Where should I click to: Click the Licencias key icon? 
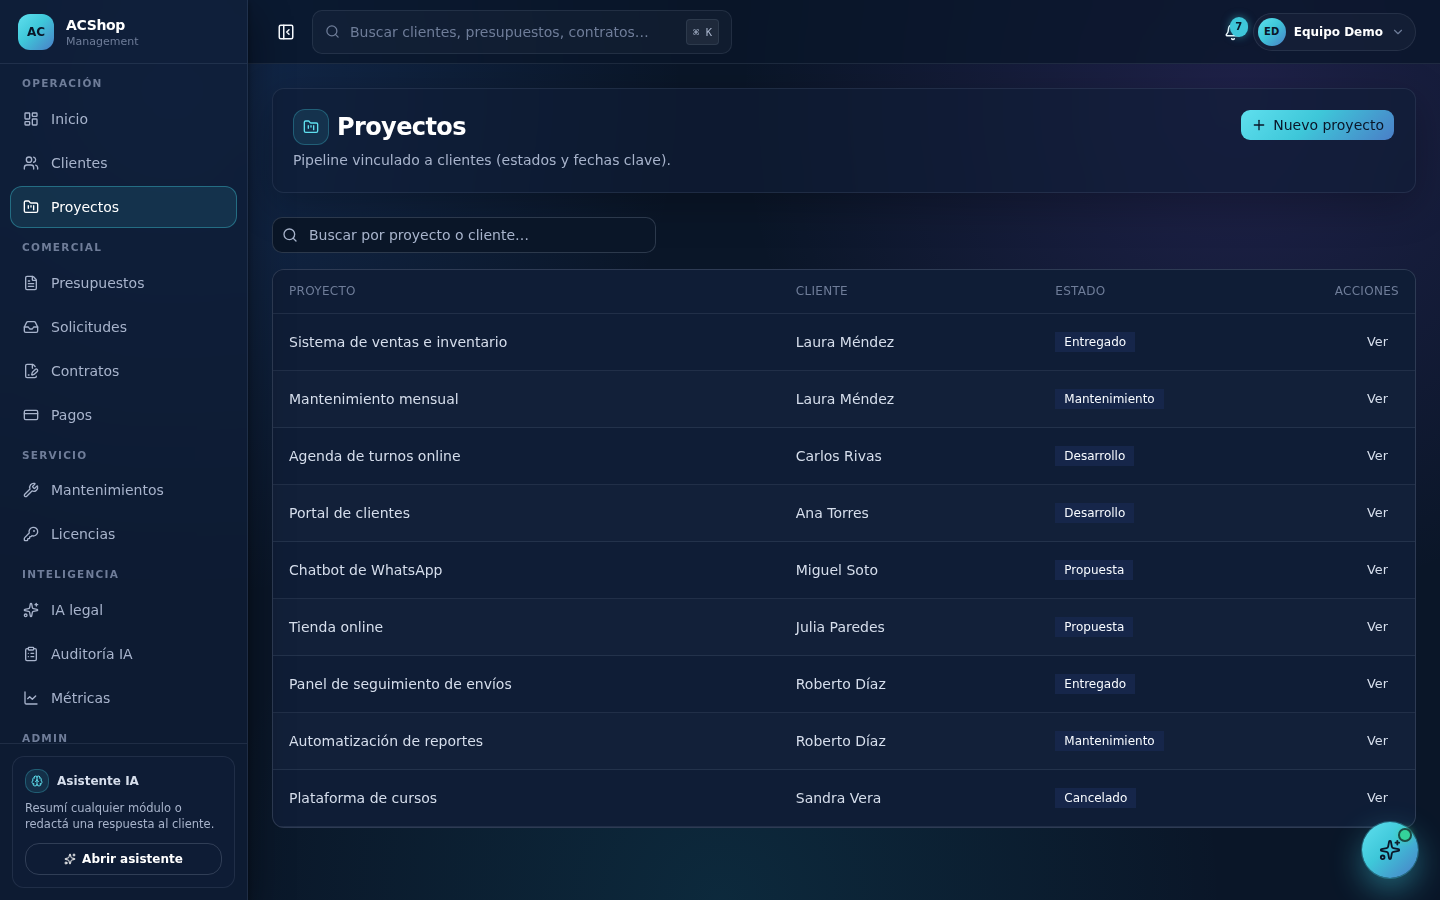(x=31, y=534)
